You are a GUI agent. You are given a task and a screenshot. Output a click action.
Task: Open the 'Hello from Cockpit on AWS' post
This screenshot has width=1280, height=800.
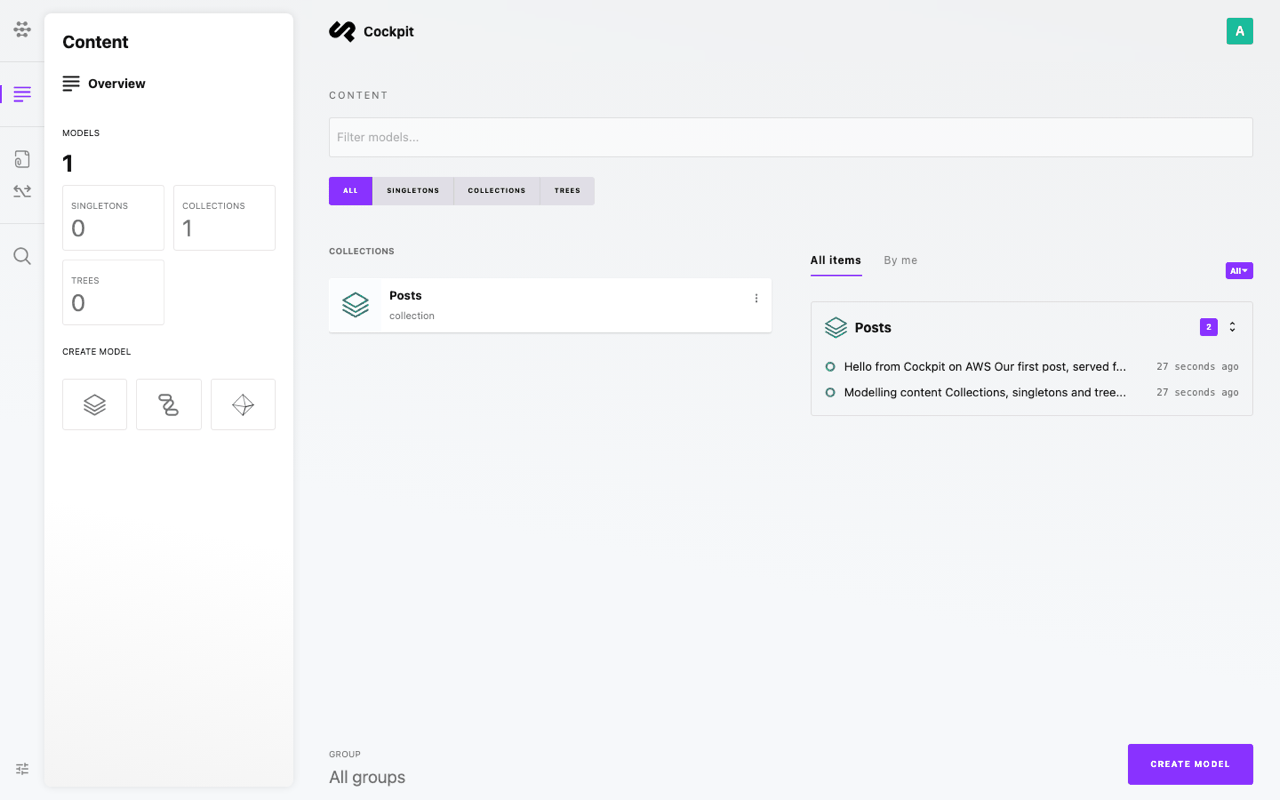985,367
